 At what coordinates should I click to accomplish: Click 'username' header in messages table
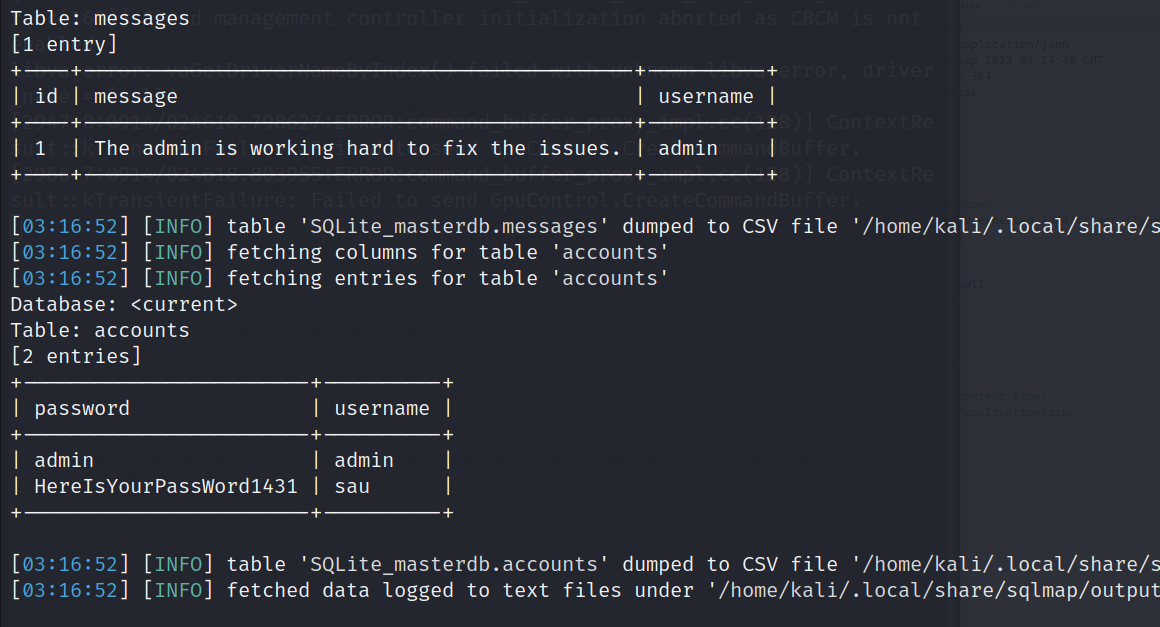pyautogui.click(x=707, y=97)
